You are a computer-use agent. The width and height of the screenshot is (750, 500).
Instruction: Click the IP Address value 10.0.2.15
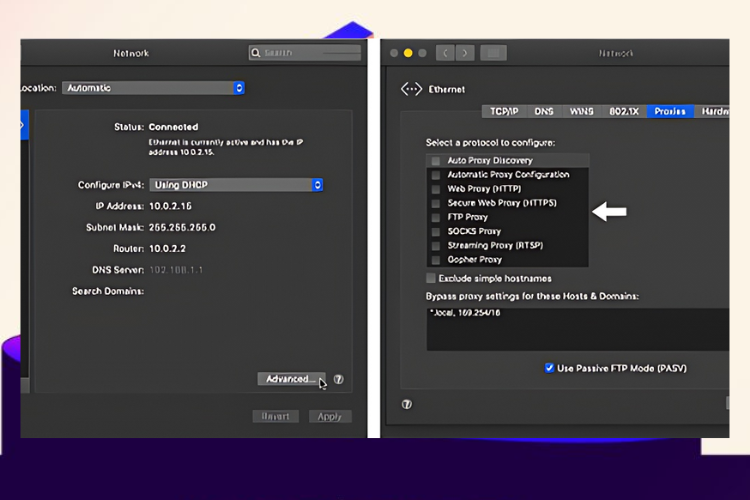170,206
